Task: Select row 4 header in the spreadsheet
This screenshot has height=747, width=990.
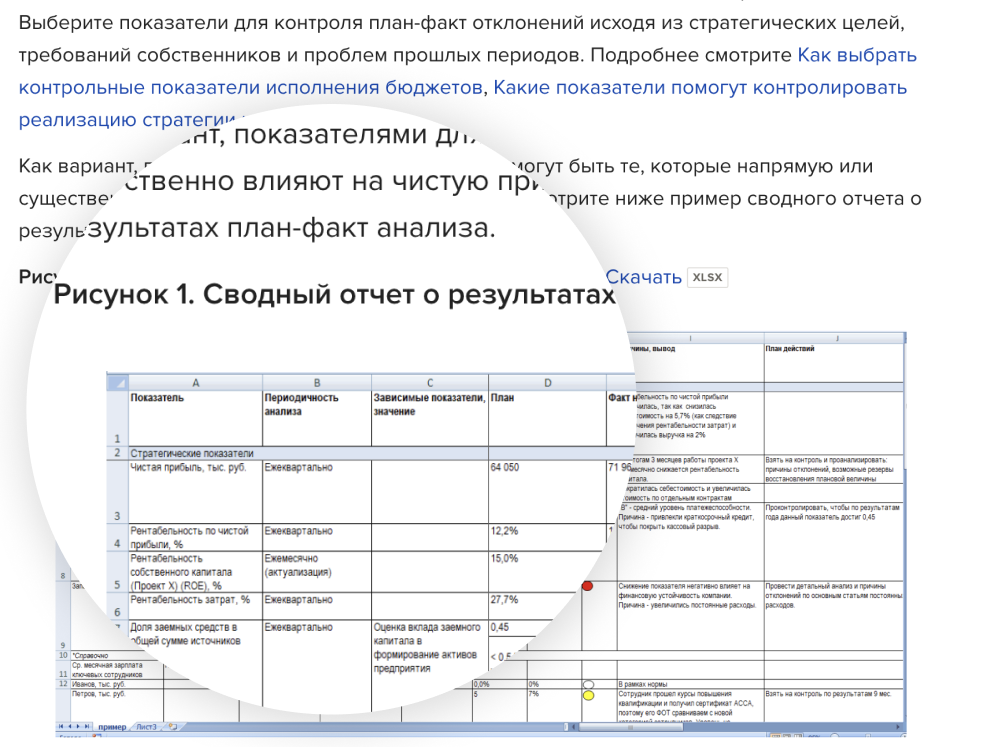Action: (x=117, y=537)
